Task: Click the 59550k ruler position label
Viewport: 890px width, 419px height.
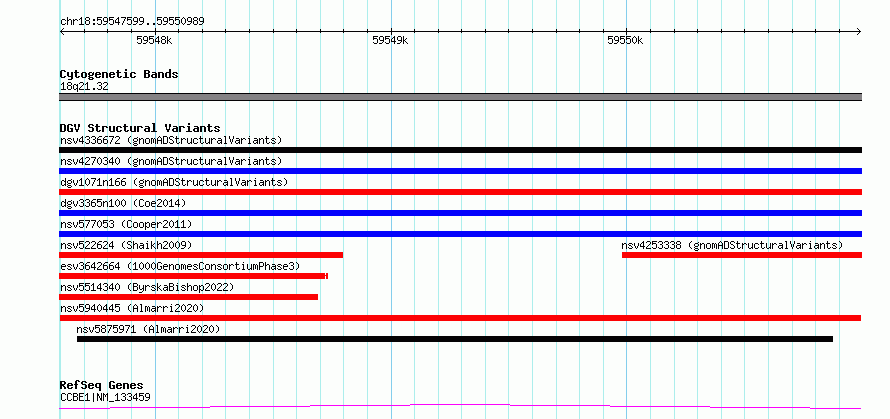Action: tap(625, 40)
